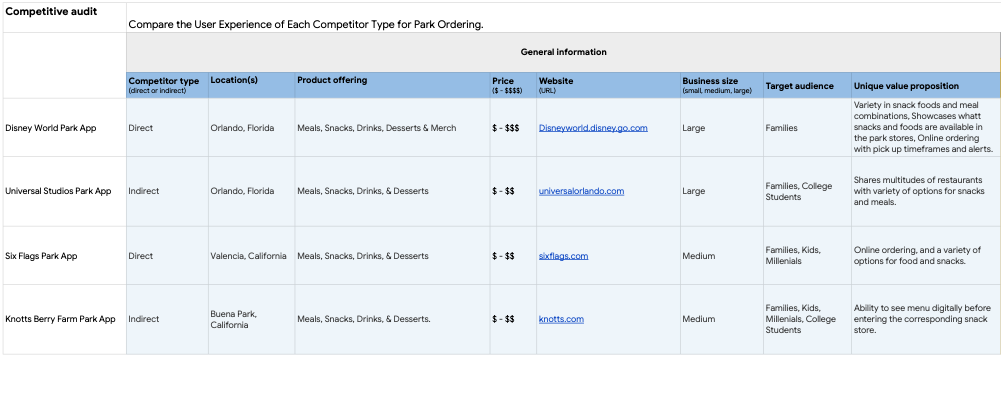This screenshot has height=419, width=1001.
Task: Open the sixflags.com link
Action: pyautogui.click(x=564, y=256)
